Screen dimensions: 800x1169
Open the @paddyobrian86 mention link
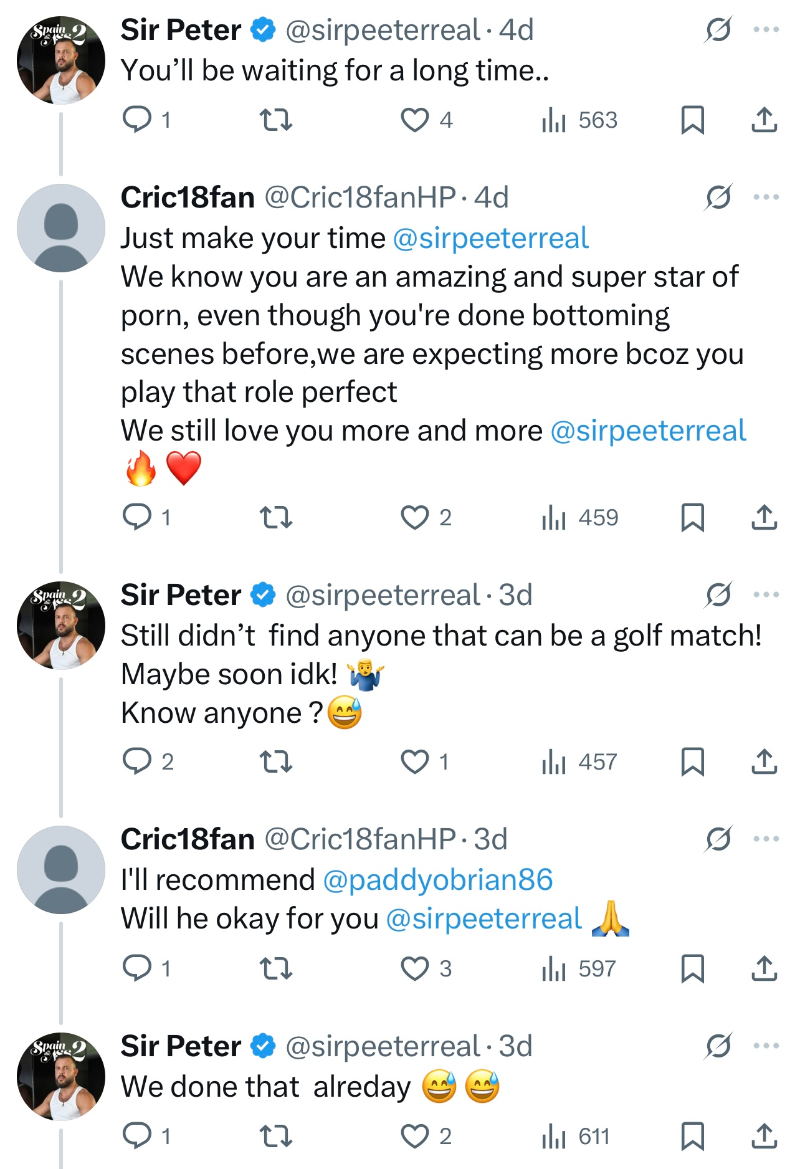click(438, 879)
